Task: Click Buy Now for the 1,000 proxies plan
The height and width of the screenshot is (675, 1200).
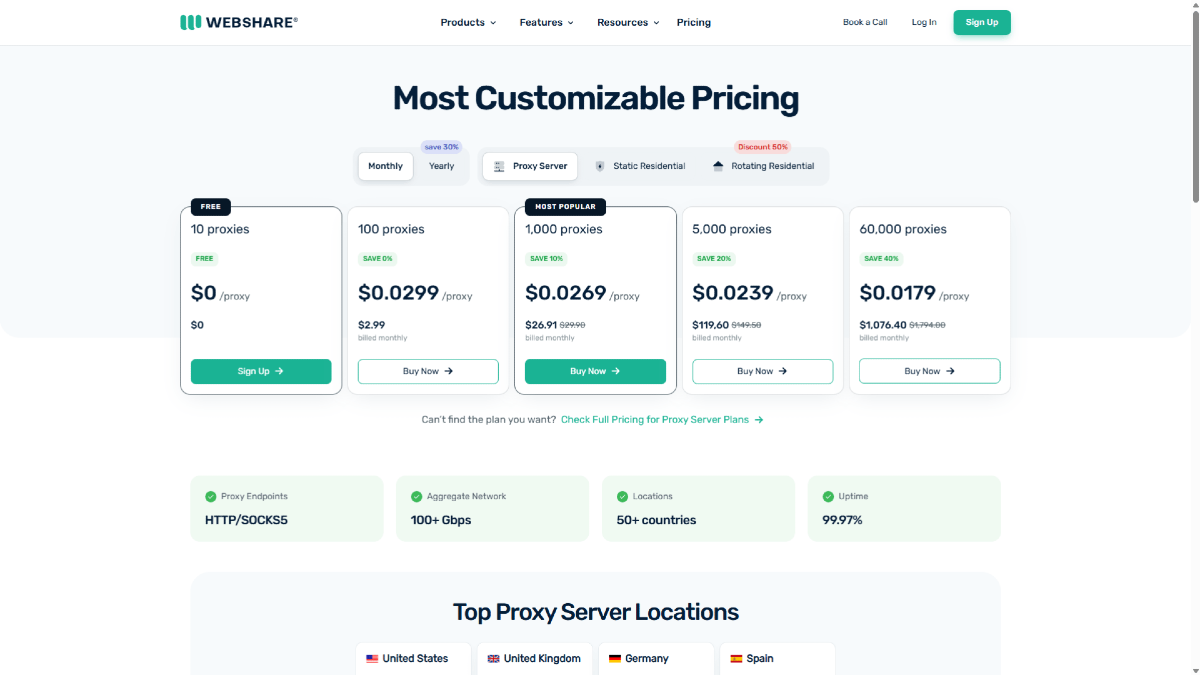Action: click(x=595, y=371)
